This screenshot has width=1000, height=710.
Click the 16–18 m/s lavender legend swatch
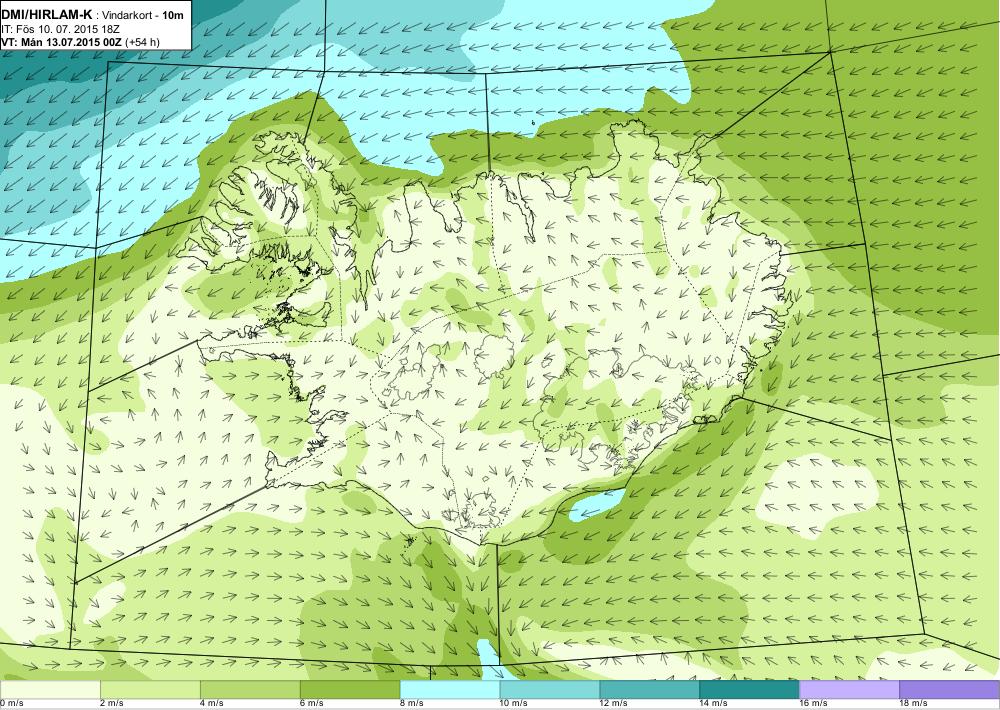click(849, 690)
